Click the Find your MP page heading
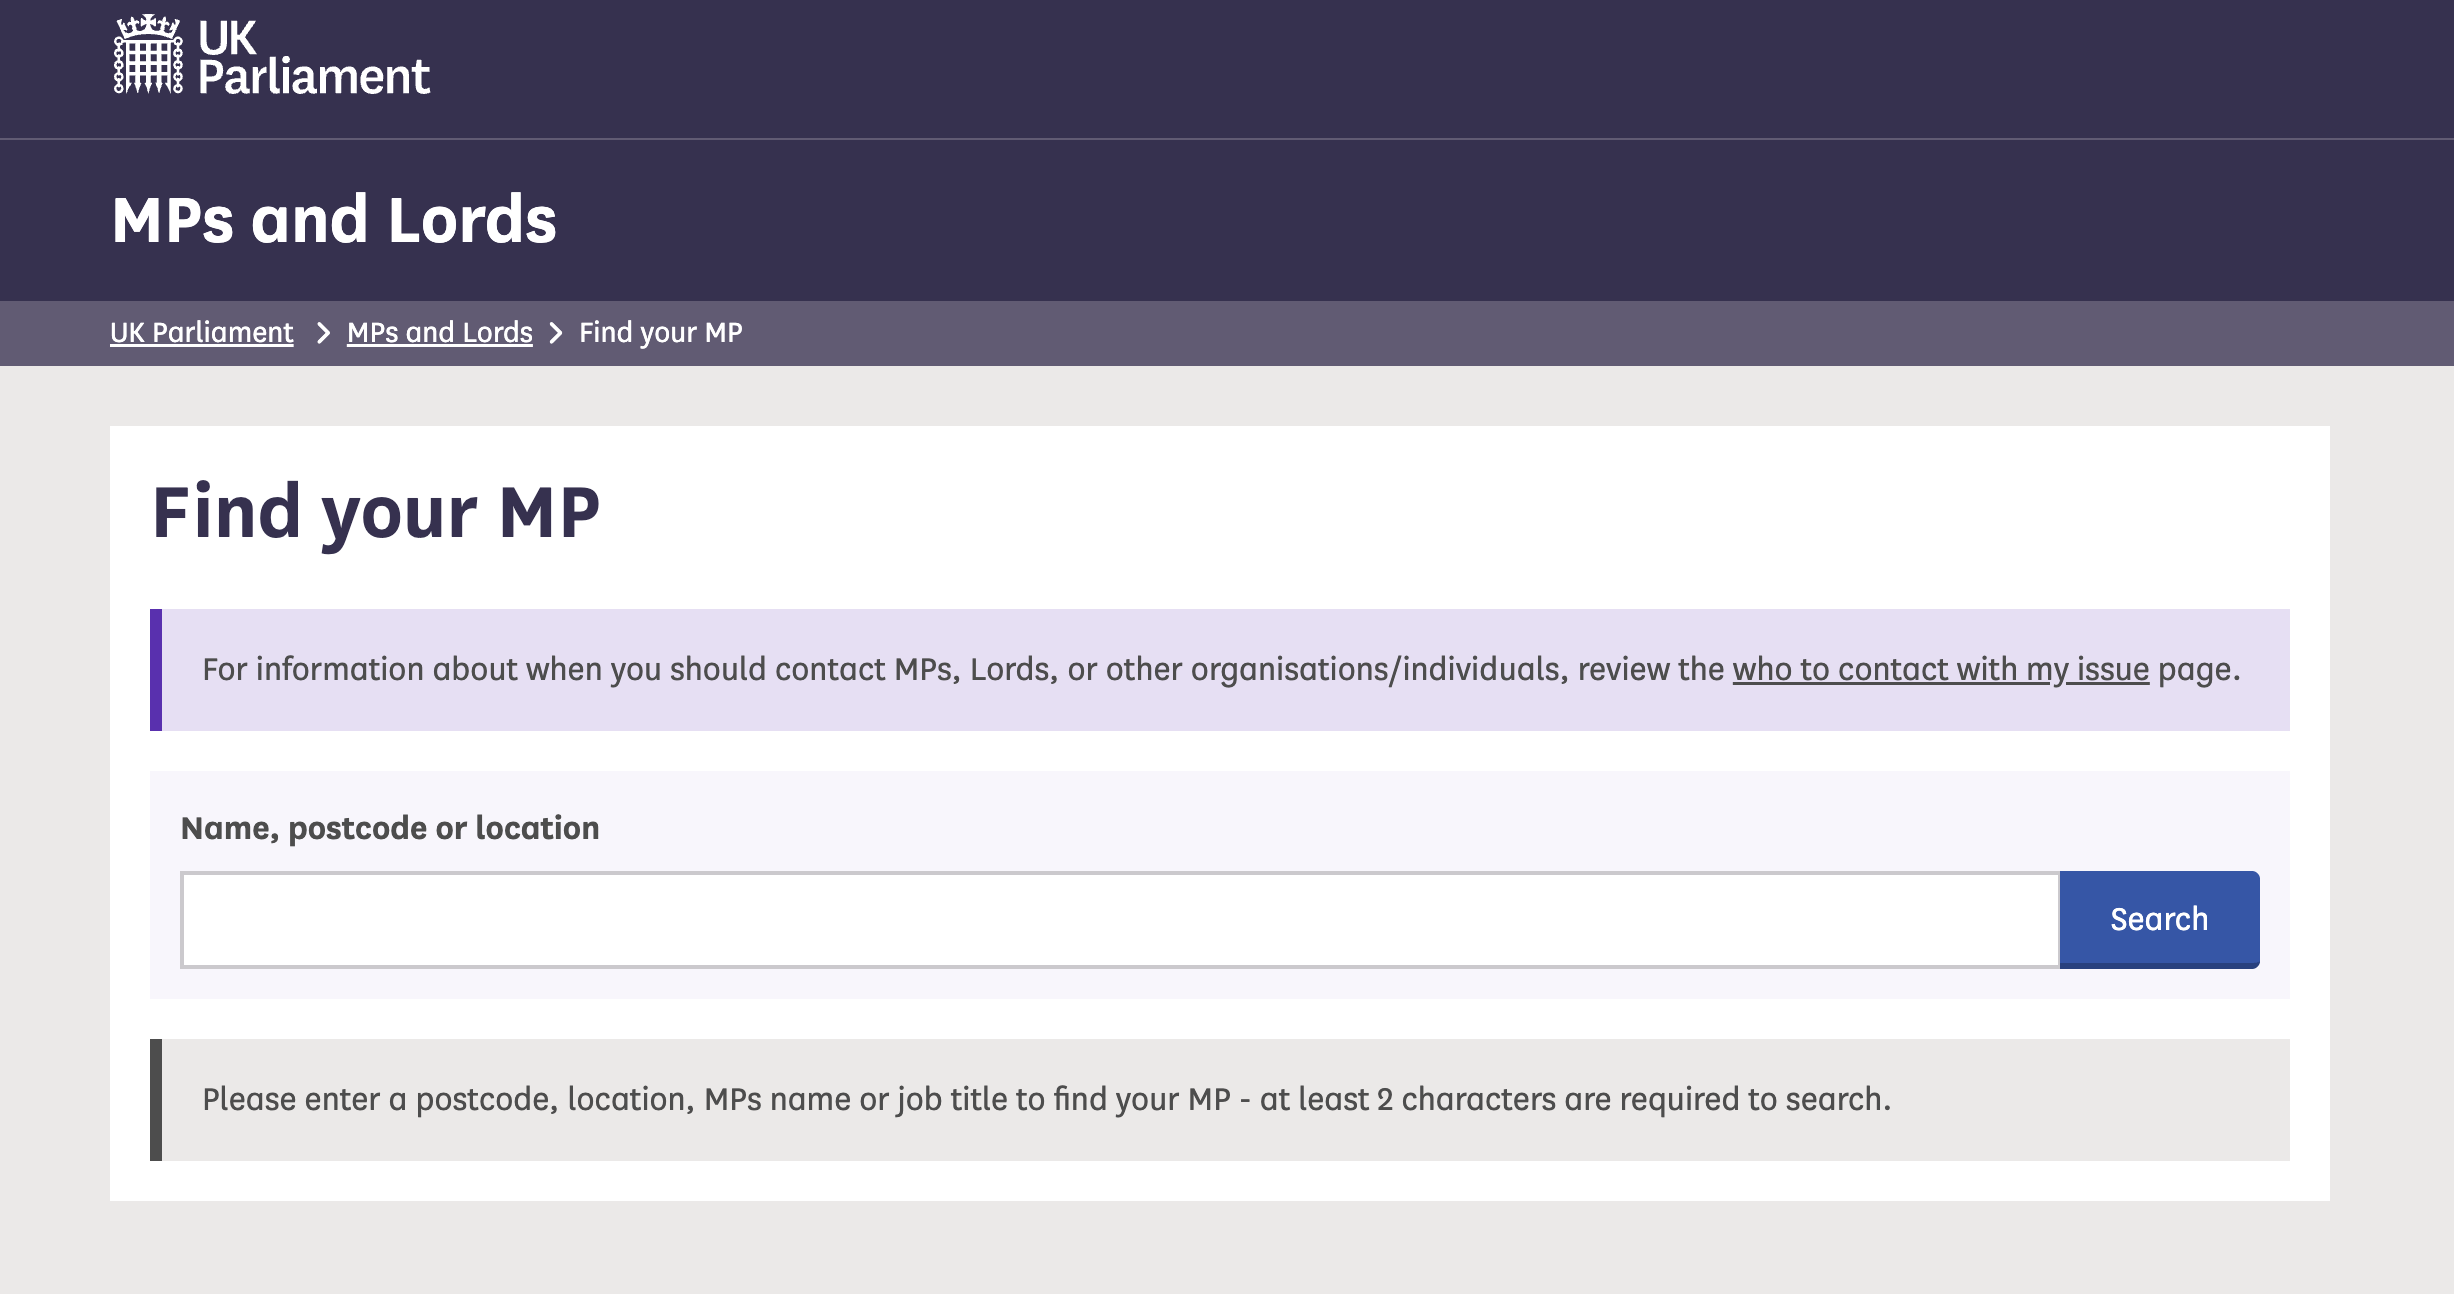This screenshot has width=2454, height=1294. coord(376,513)
